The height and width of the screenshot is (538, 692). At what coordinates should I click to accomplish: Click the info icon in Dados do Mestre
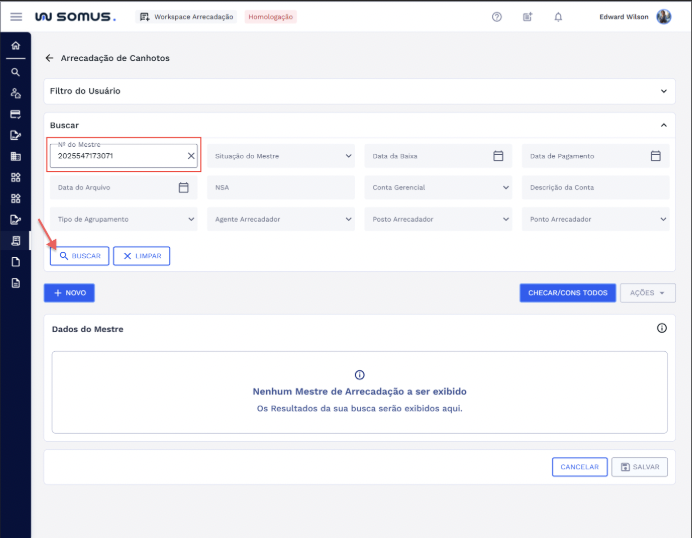(x=661, y=328)
